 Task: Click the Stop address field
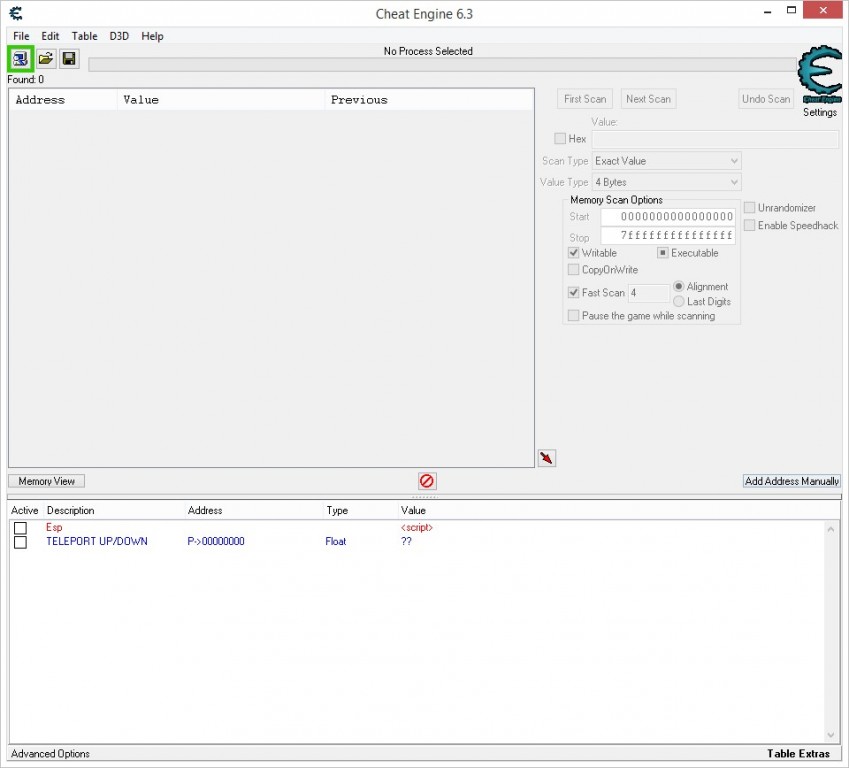point(668,235)
